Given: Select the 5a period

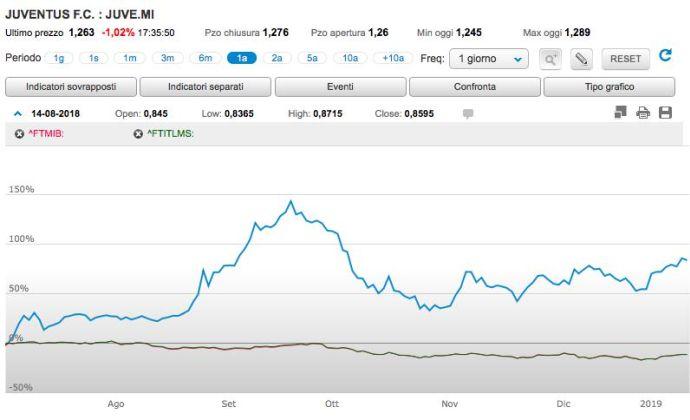Looking at the screenshot, I should [312, 58].
